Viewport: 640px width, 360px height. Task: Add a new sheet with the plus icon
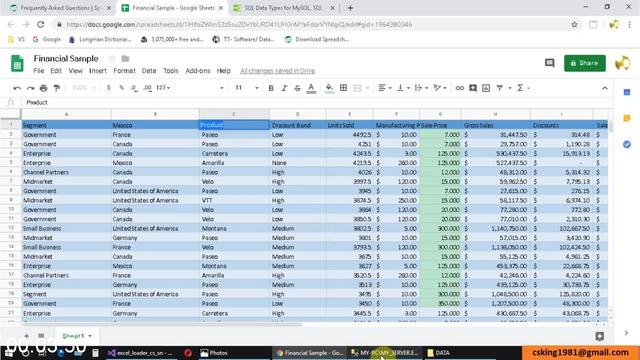26,336
